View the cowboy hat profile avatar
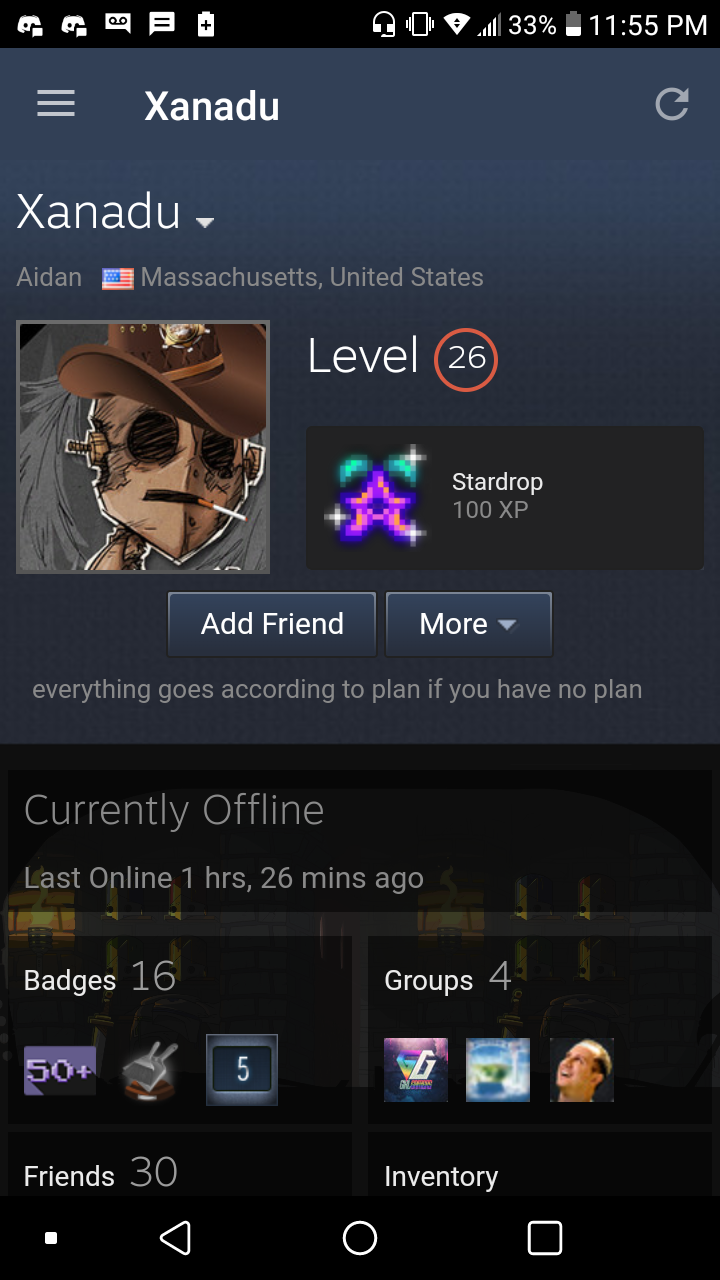This screenshot has width=720, height=1280. click(x=143, y=447)
